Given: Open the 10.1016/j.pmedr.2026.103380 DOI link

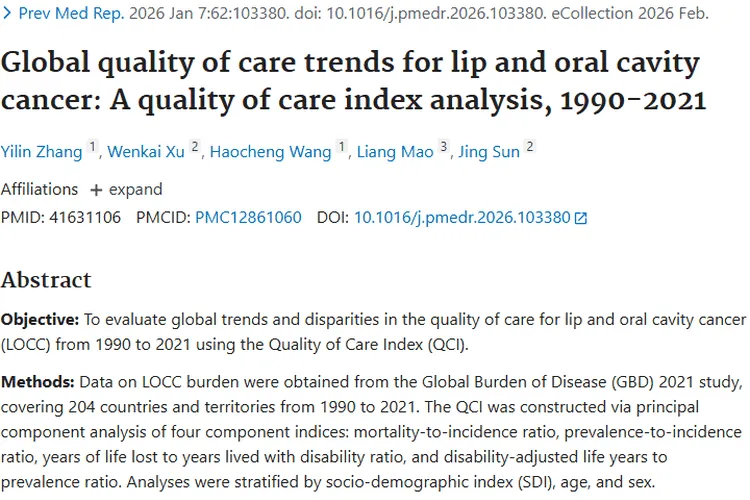Looking at the screenshot, I should point(462,217).
